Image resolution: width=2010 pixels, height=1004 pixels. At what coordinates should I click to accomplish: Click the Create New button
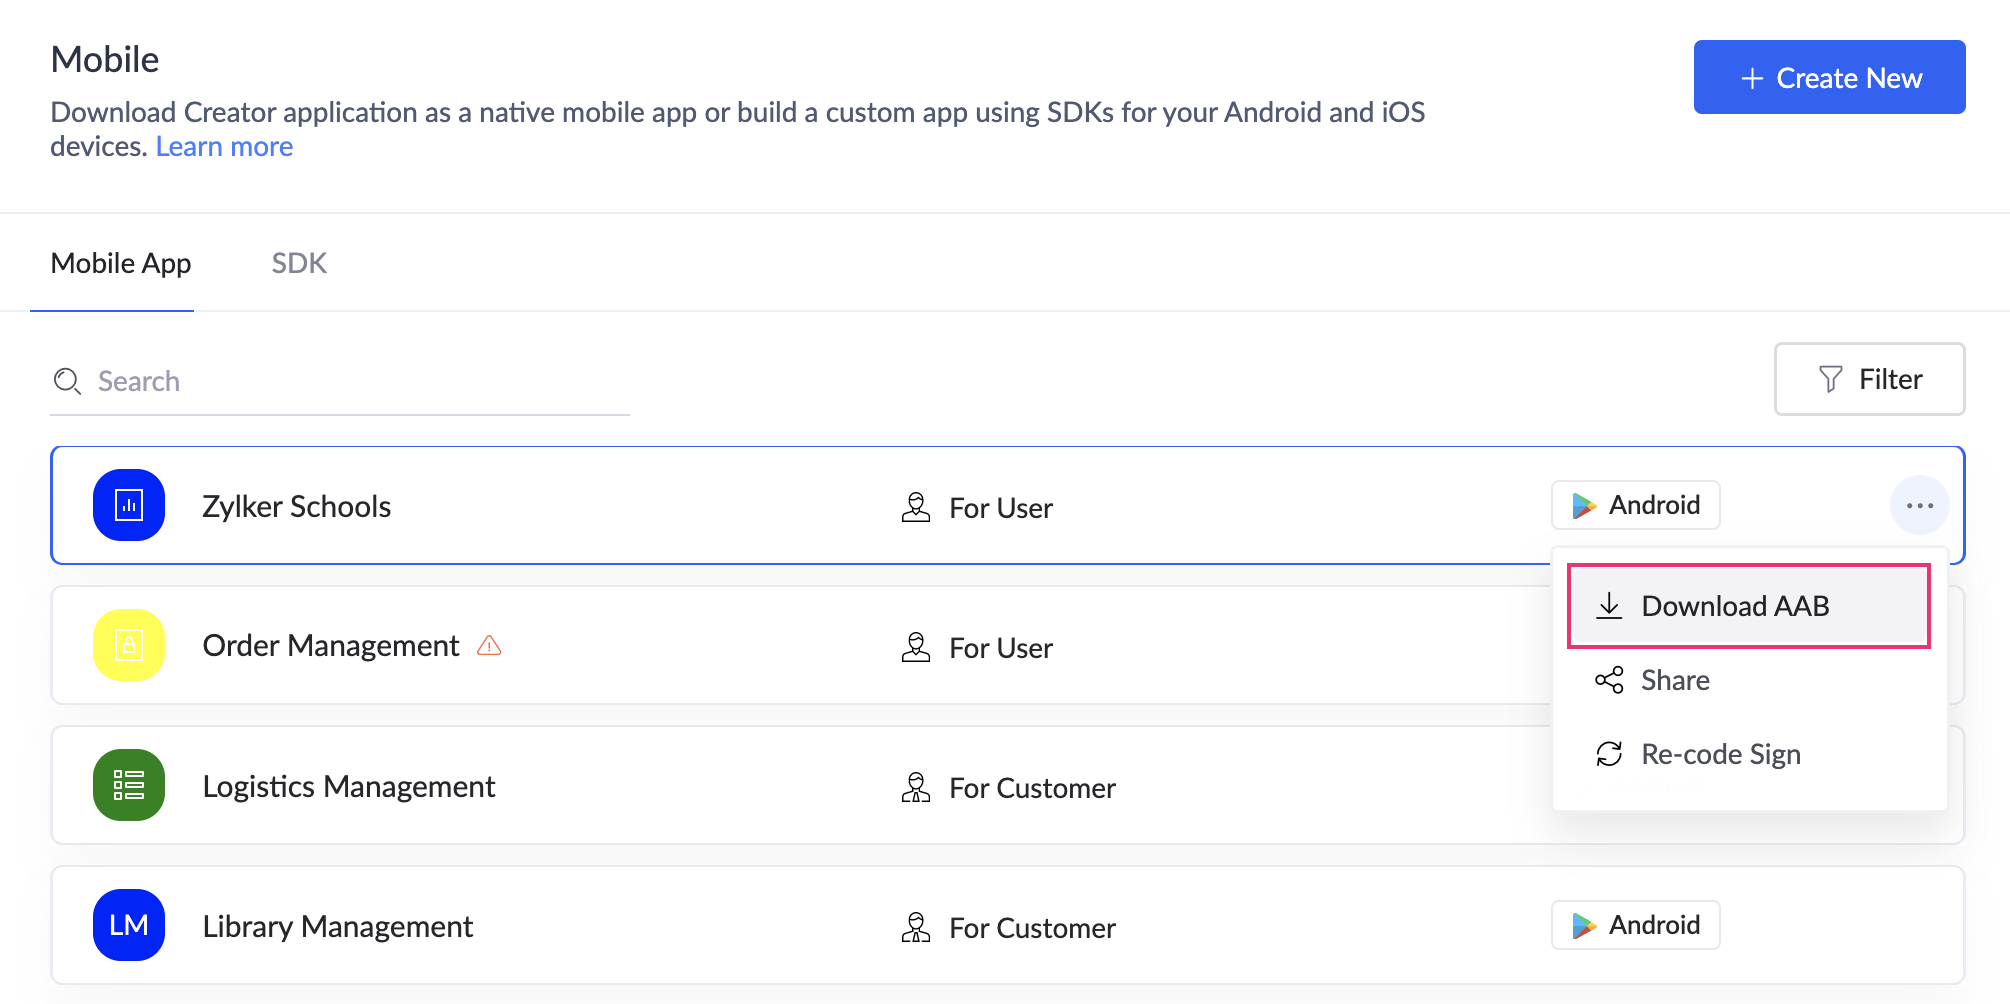click(x=1829, y=77)
